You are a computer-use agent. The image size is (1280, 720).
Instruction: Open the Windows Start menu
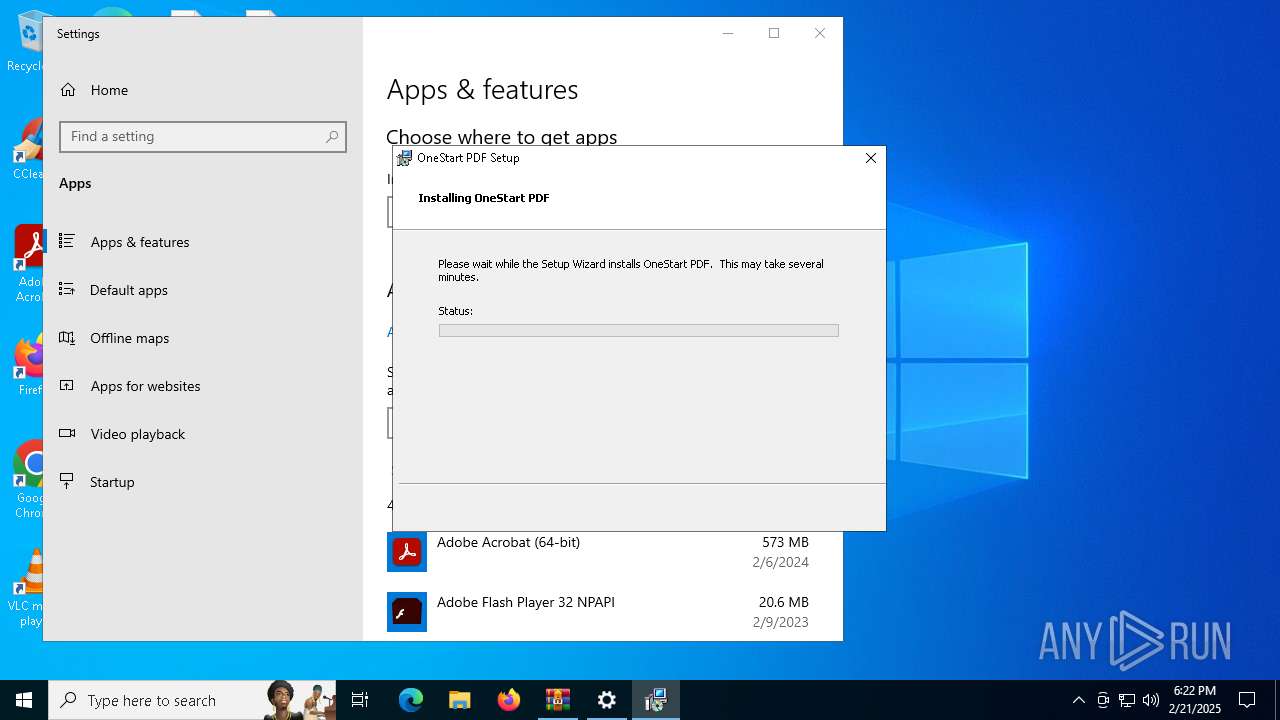(x=24, y=700)
